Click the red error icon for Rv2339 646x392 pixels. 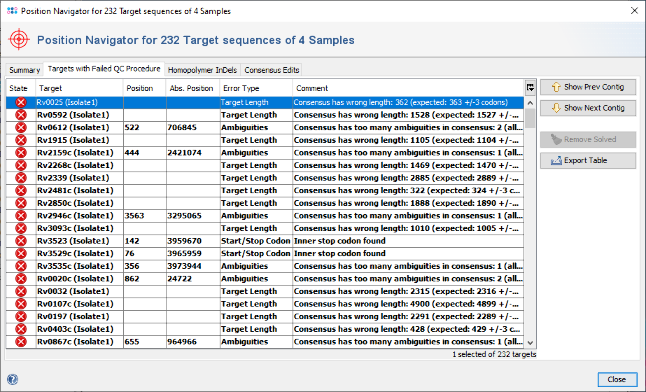[21, 178]
